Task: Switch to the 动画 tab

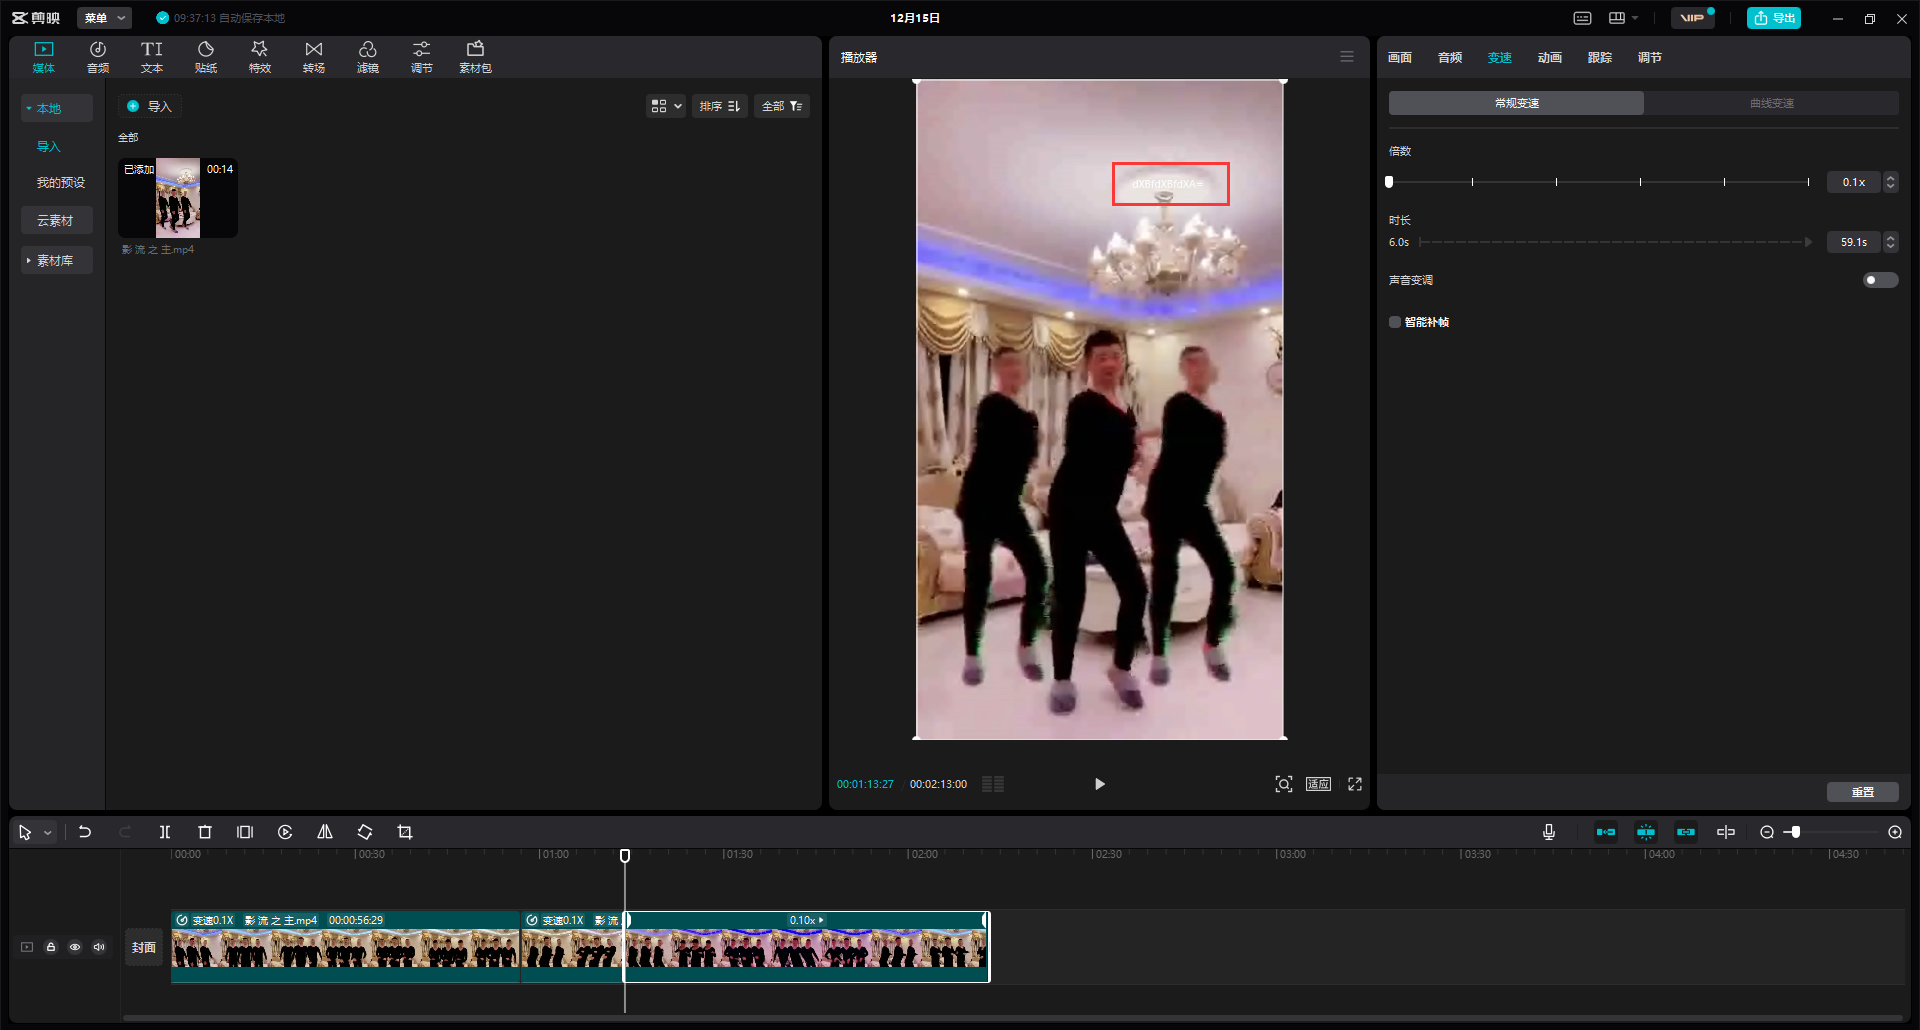Action: (1550, 57)
